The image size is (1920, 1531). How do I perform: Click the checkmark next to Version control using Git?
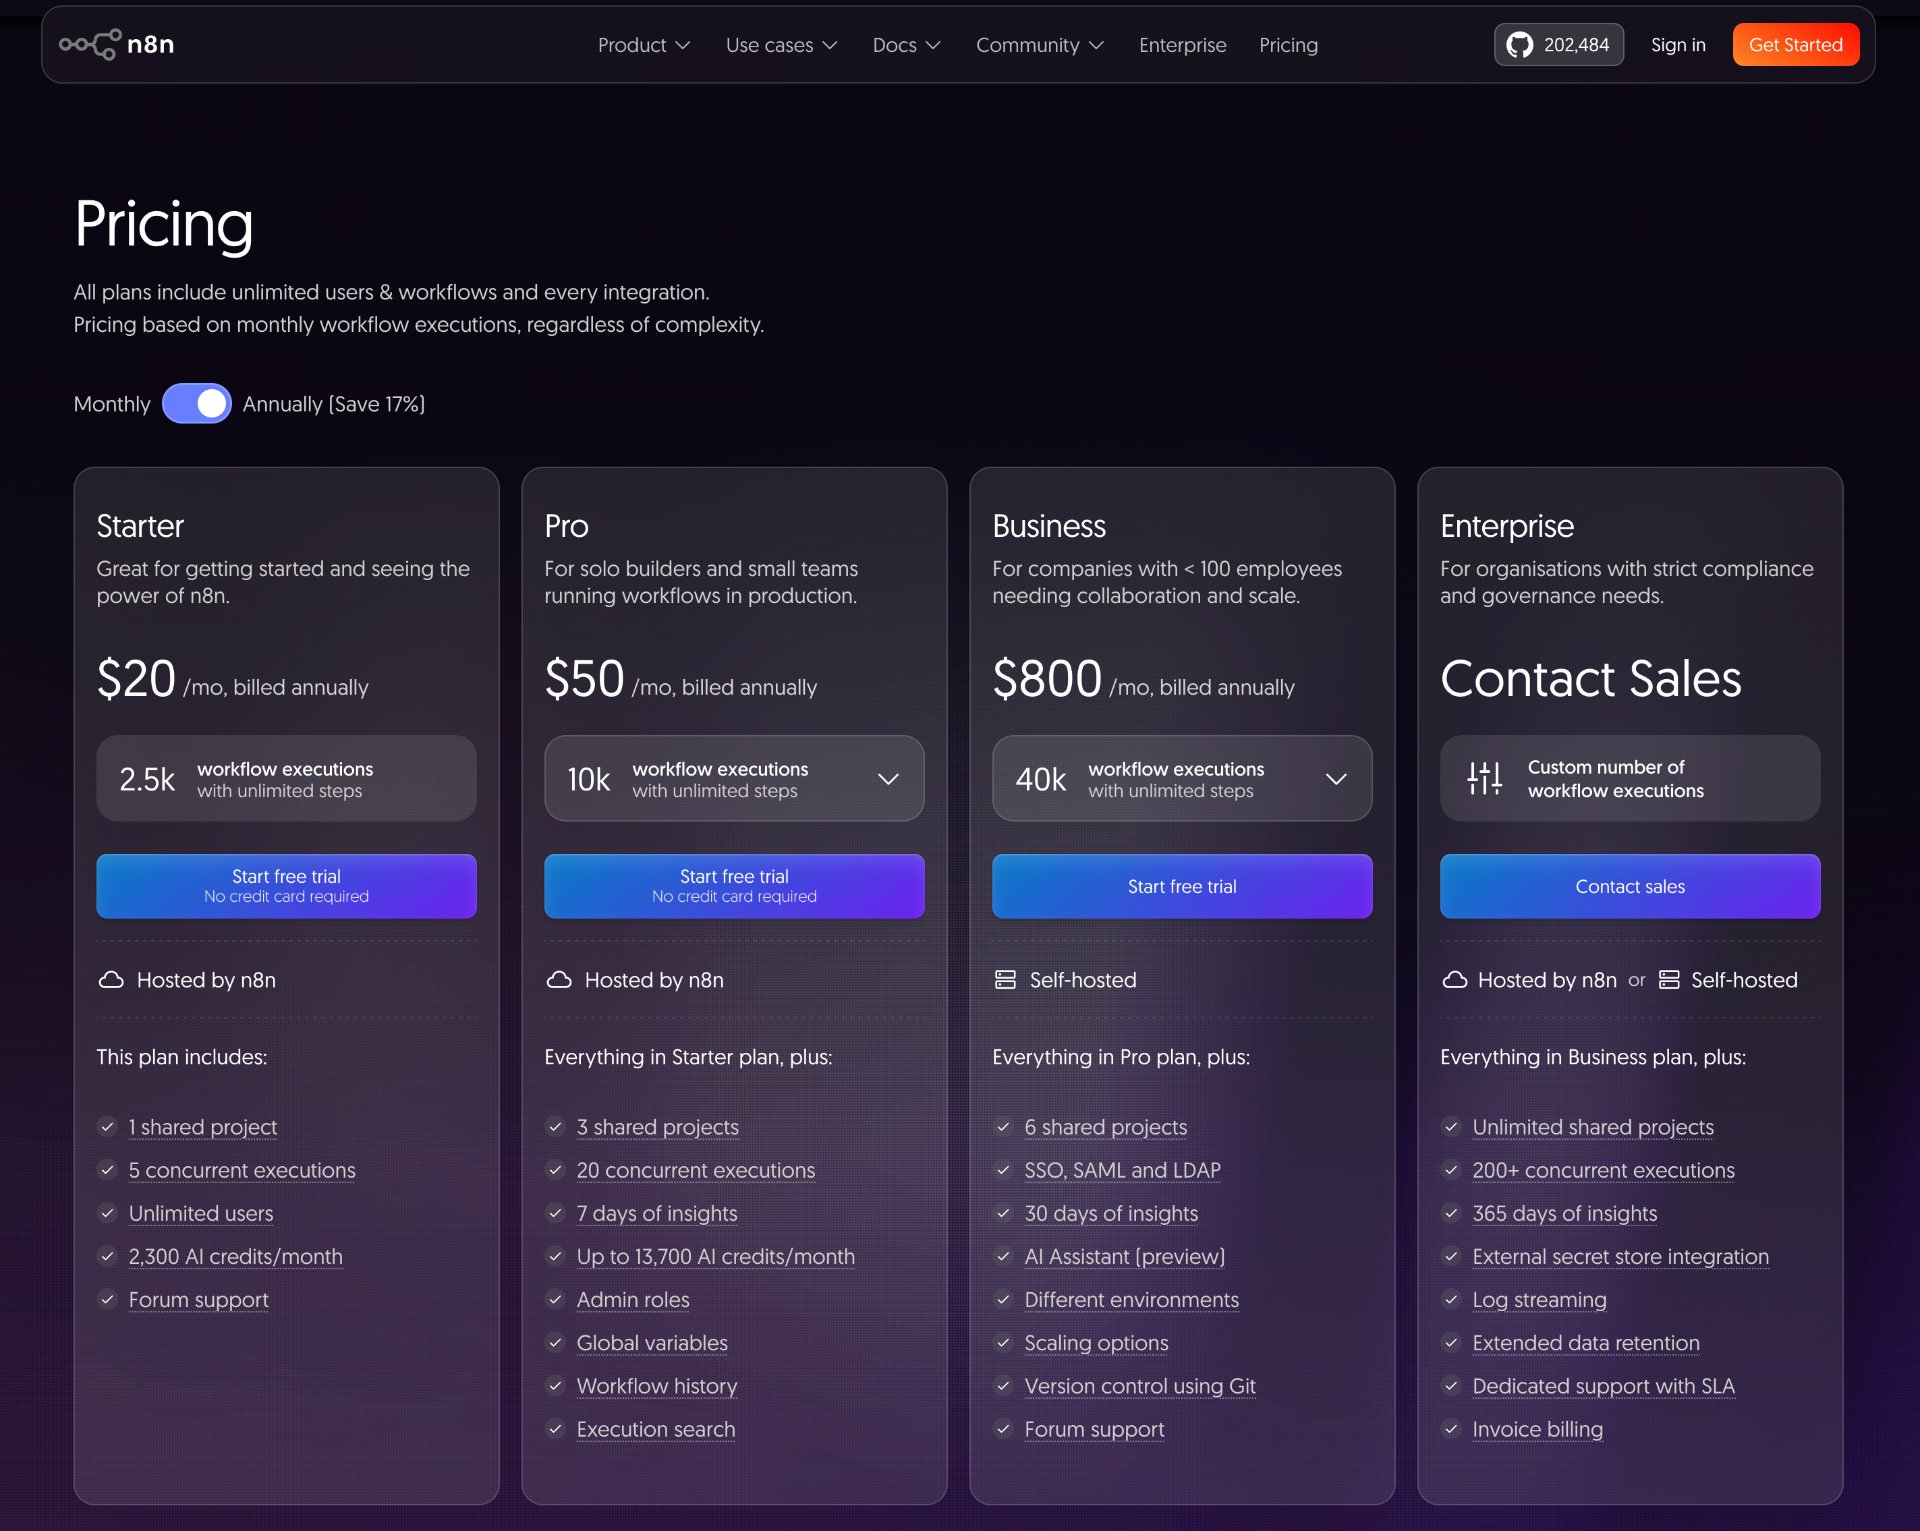click(x=1003, y=1386)
